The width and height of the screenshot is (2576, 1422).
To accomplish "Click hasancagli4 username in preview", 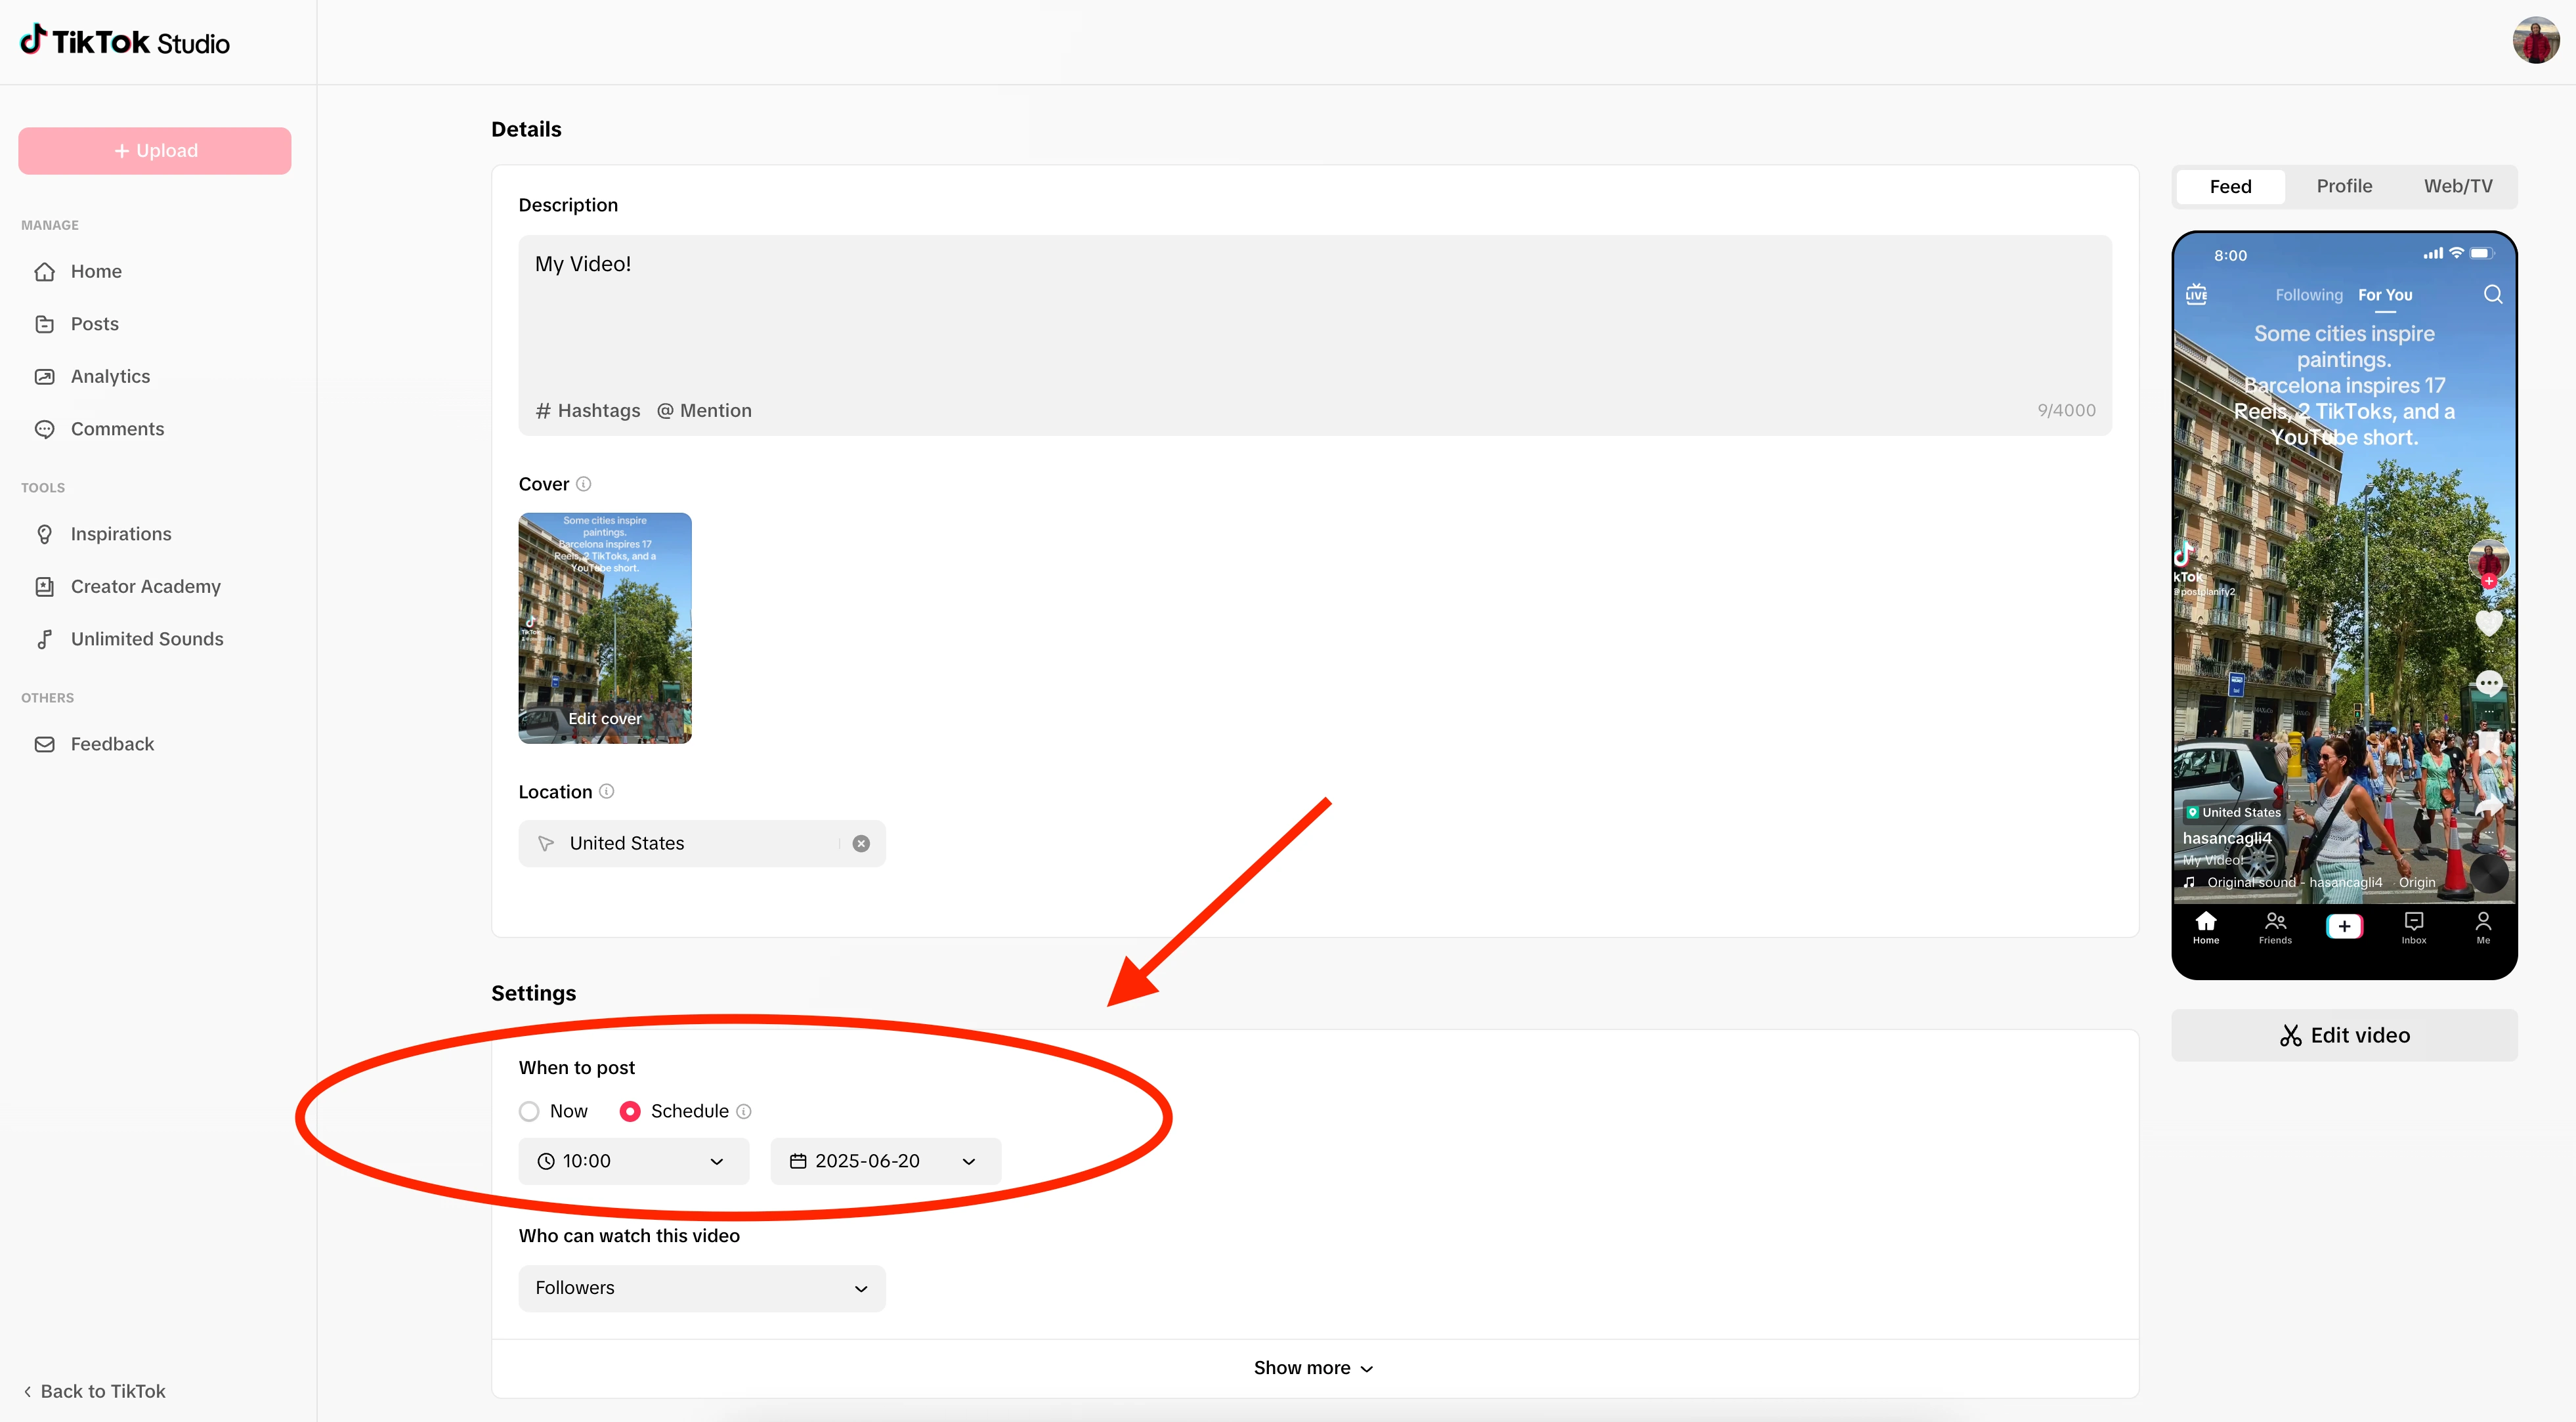I will 2227,838.
